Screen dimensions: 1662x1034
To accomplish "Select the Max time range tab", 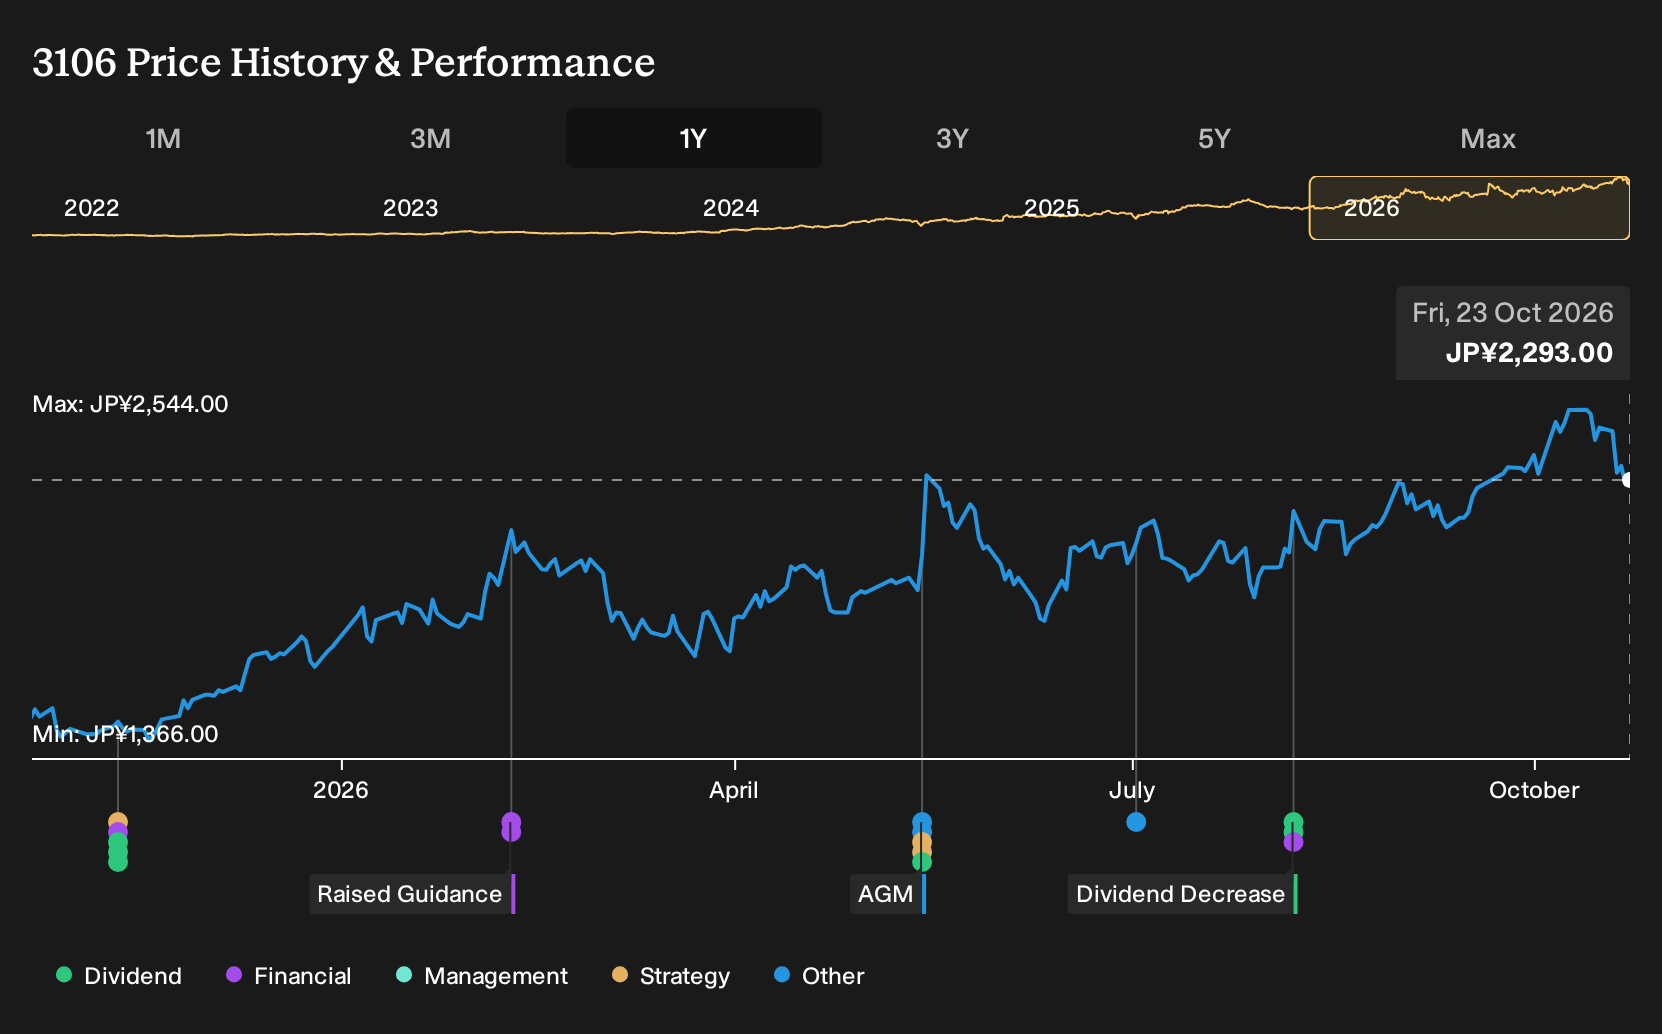I will pyautogui.click(x=1488, y=138).
